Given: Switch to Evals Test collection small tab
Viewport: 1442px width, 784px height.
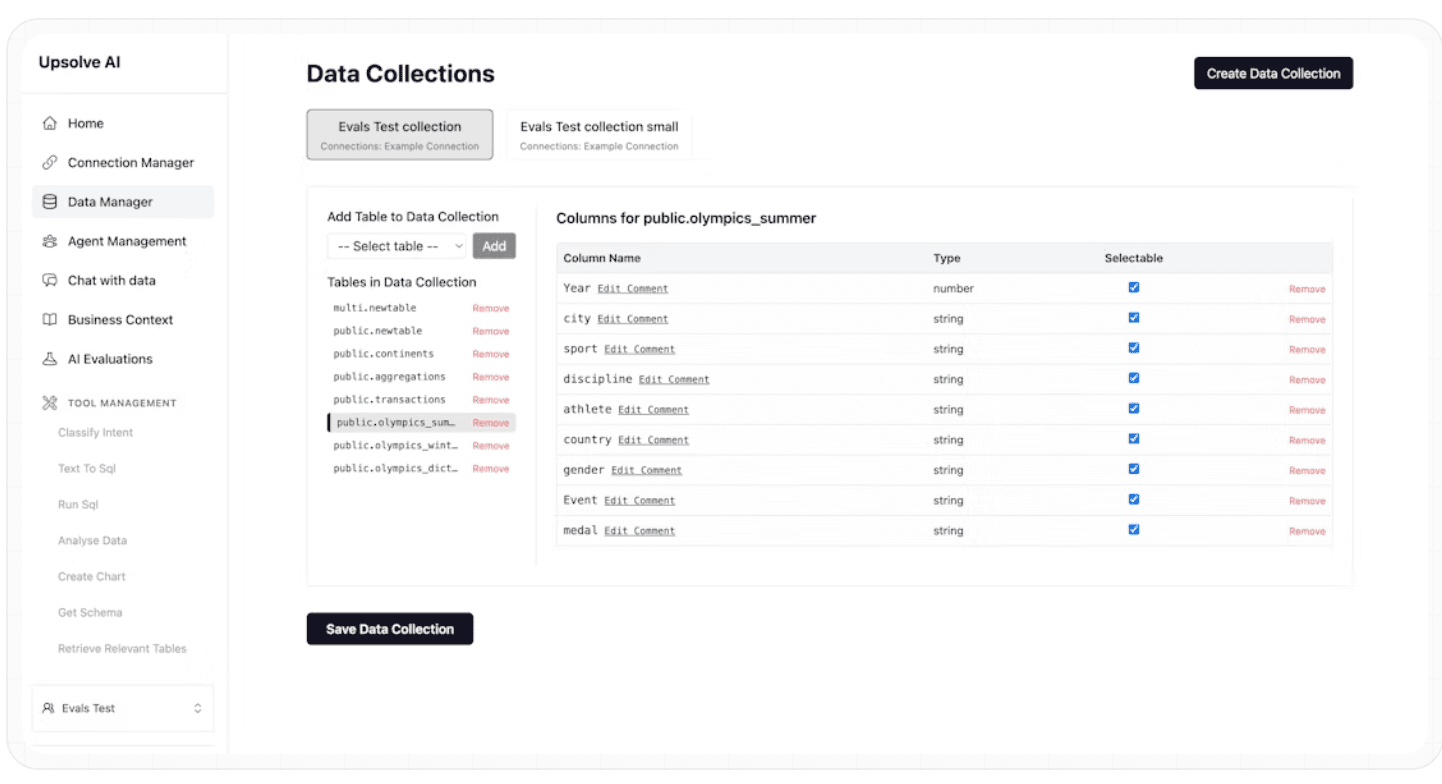Looking at the screenshot, I should click(598, 134).
